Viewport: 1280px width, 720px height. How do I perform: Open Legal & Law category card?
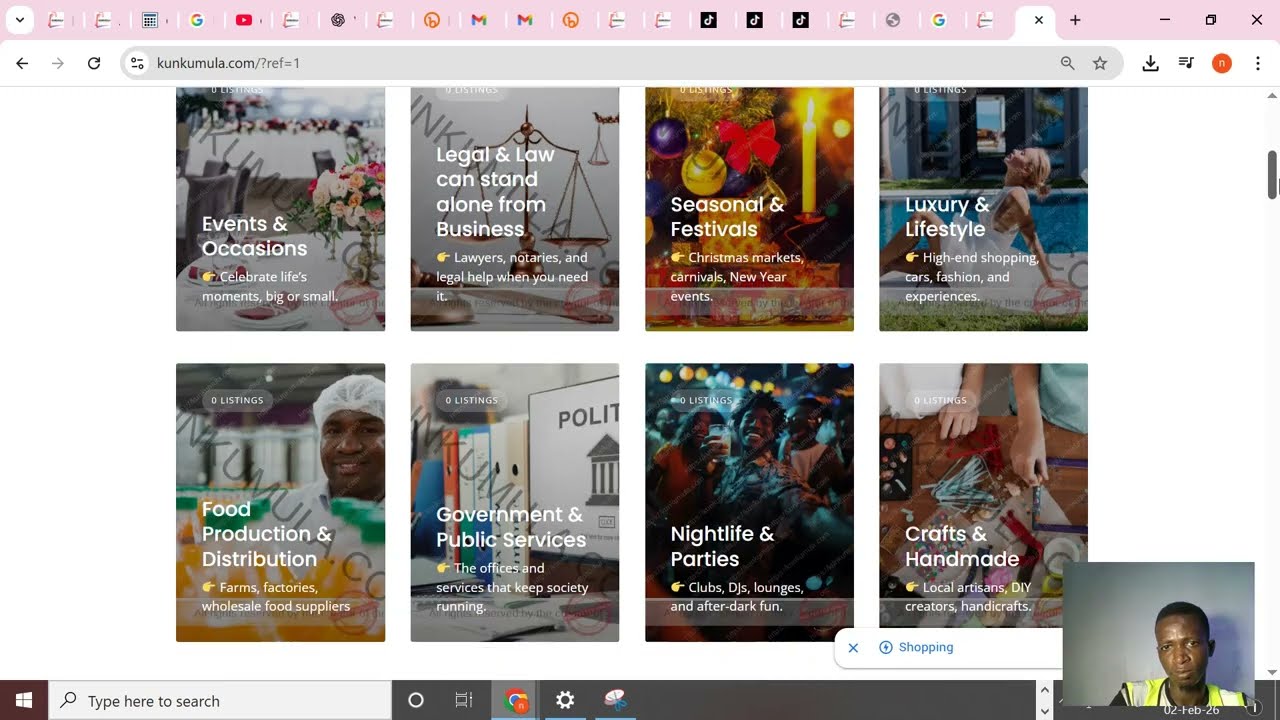point(515,208)
